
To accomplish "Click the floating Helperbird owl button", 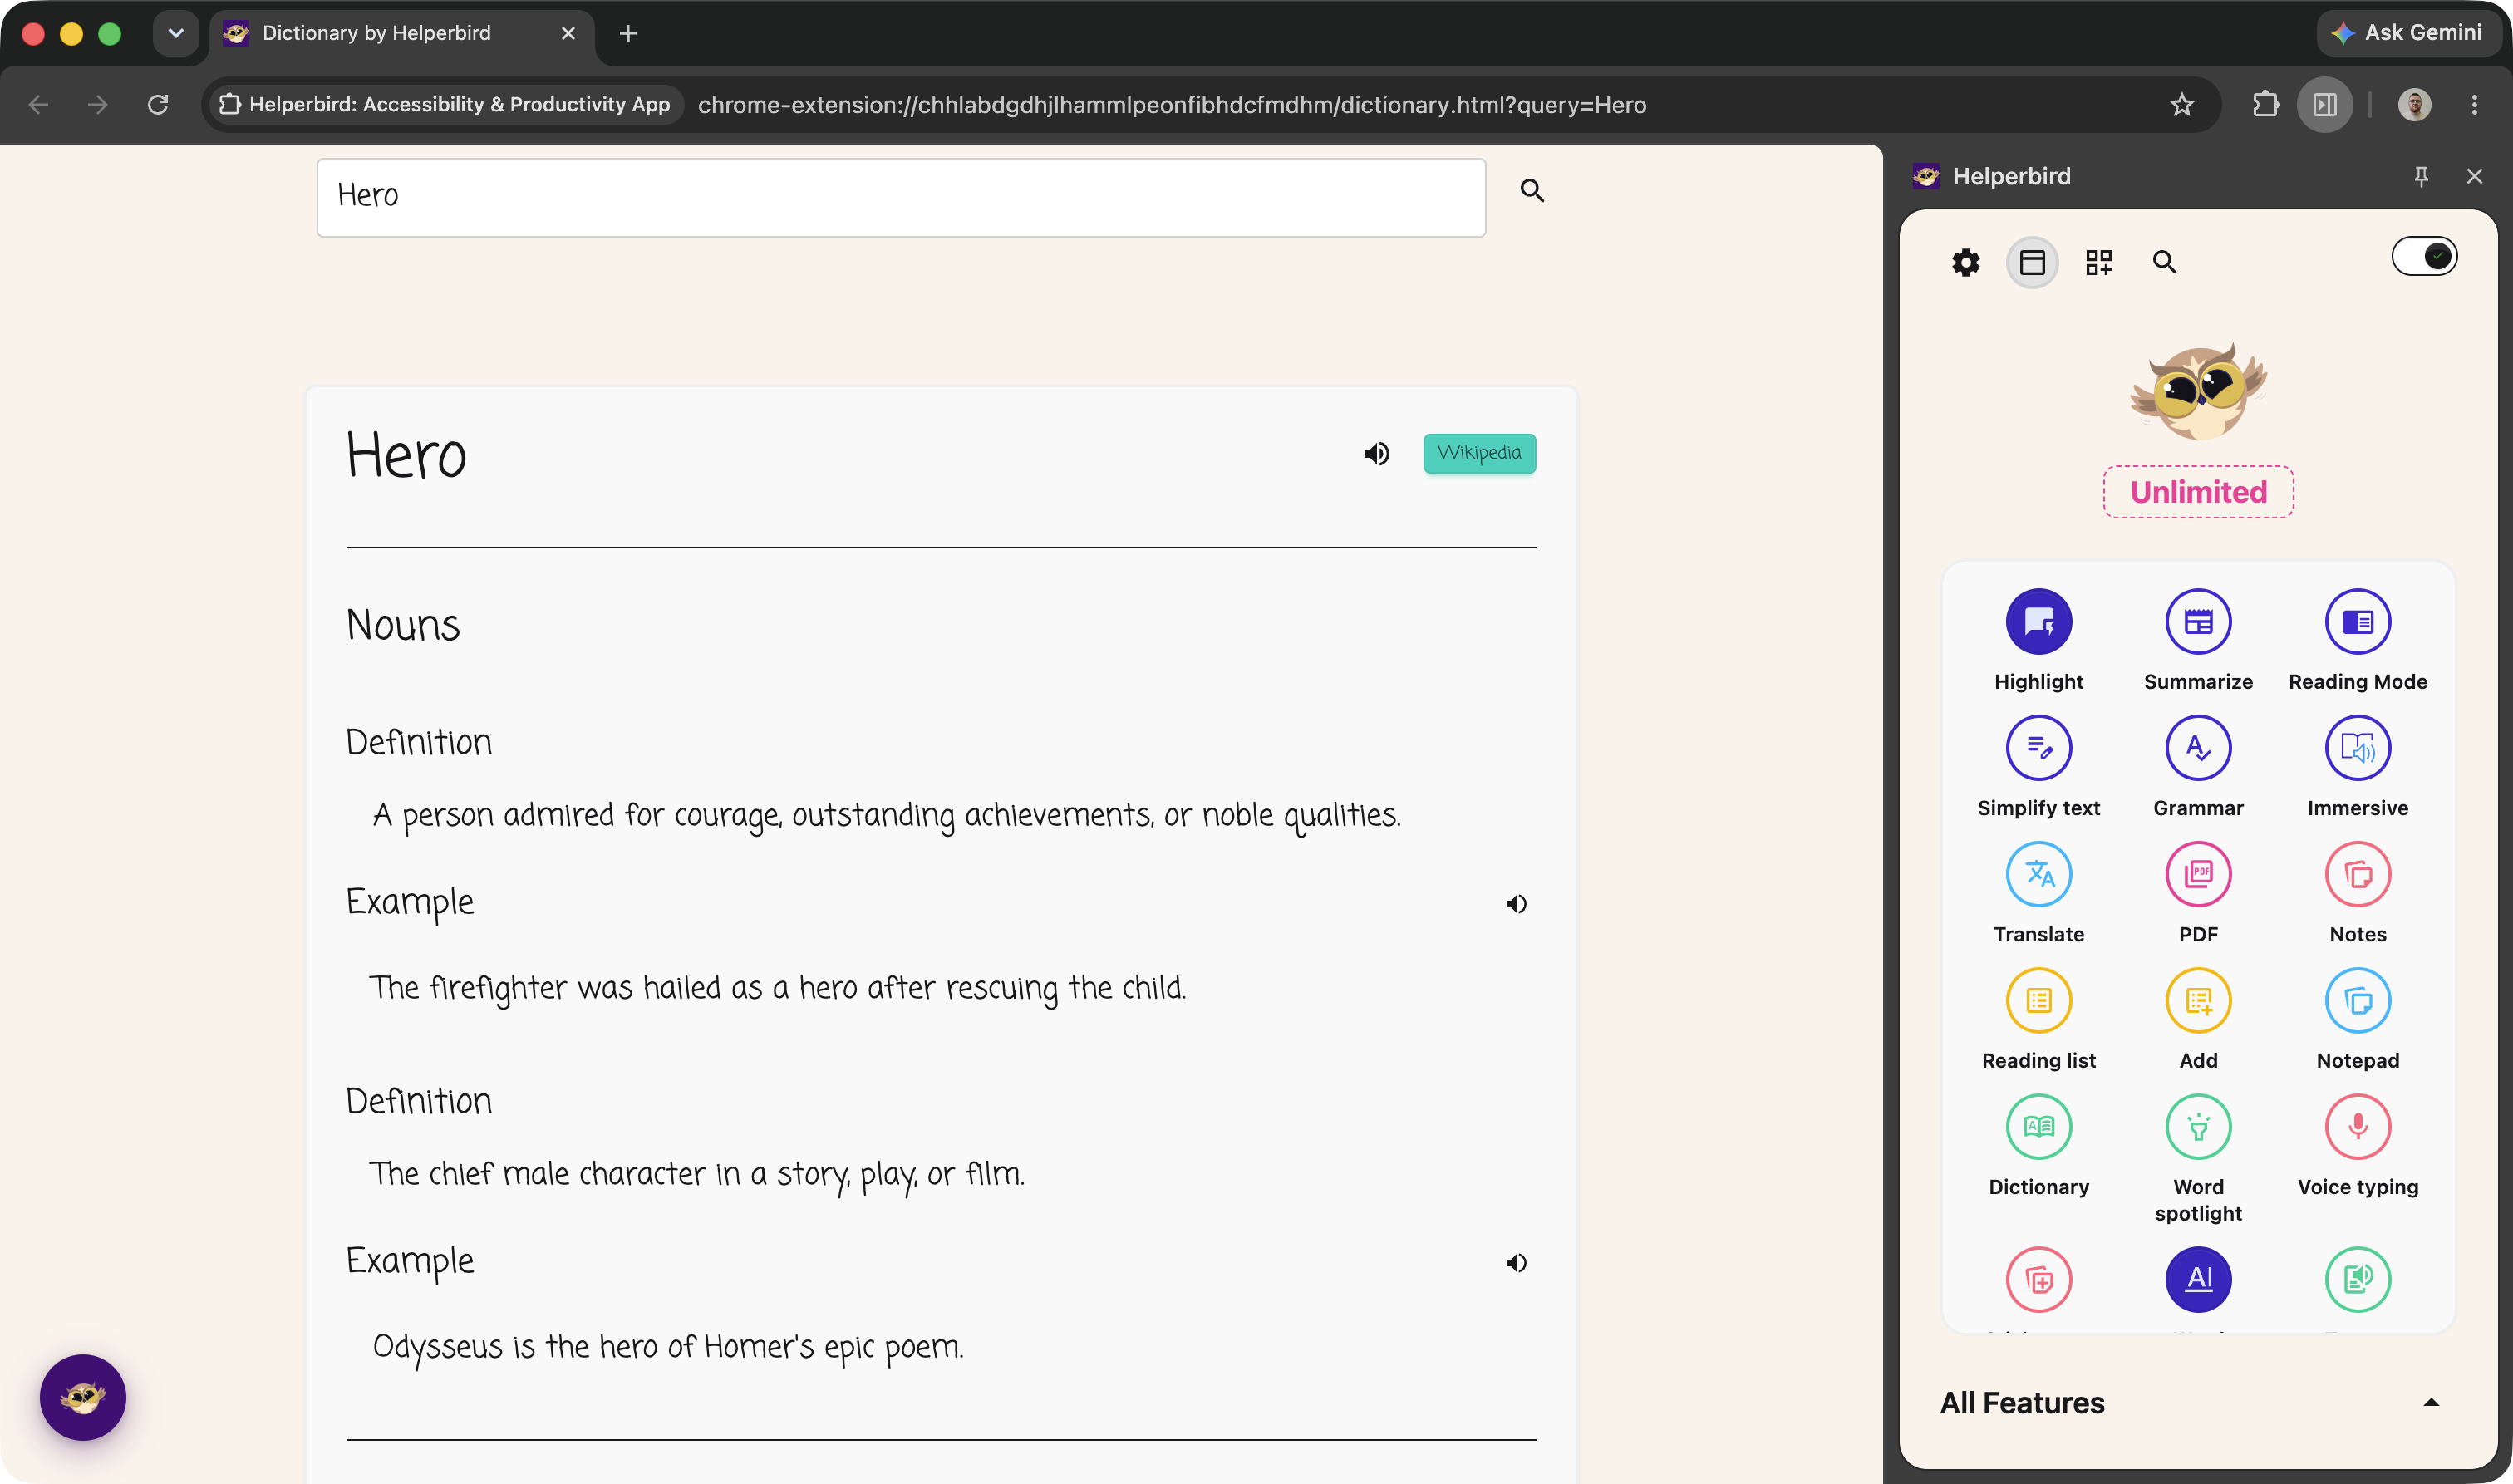I will pos(83,1397).
